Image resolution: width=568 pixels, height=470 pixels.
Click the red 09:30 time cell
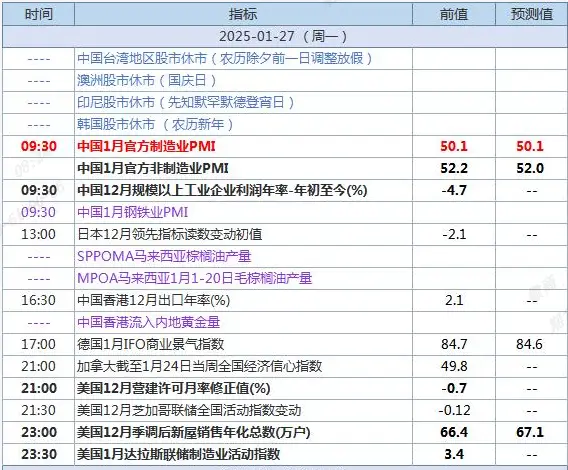pos(39,146)
